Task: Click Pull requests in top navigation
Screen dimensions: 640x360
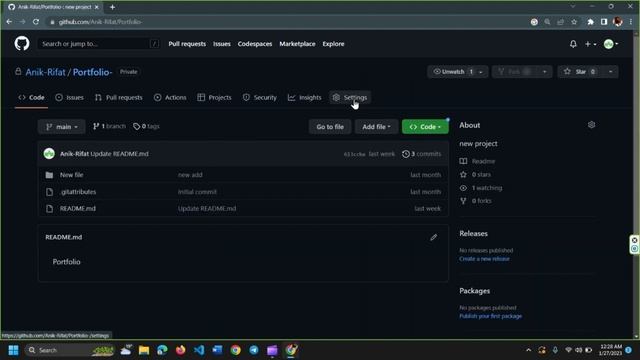Action: coord(187,44)
